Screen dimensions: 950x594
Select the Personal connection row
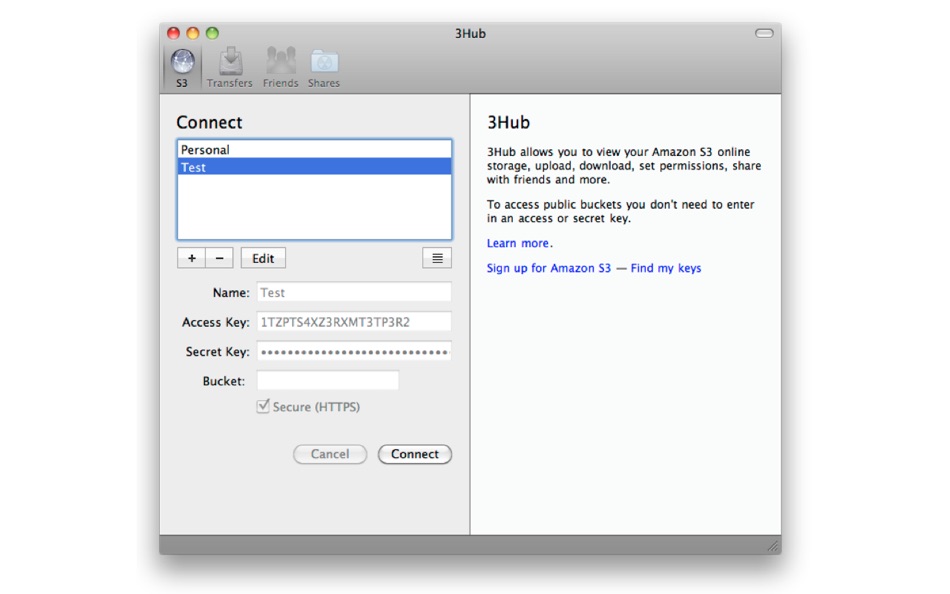coord(314,150)
